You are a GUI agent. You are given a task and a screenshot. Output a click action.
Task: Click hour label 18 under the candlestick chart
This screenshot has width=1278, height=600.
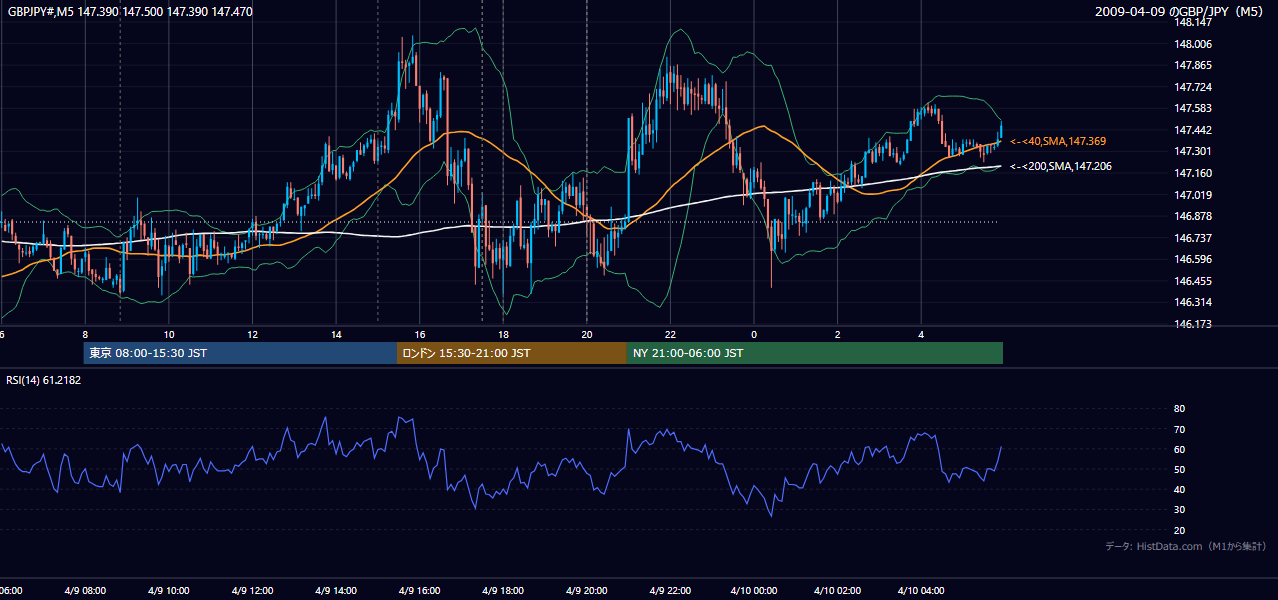click(503, 334)
